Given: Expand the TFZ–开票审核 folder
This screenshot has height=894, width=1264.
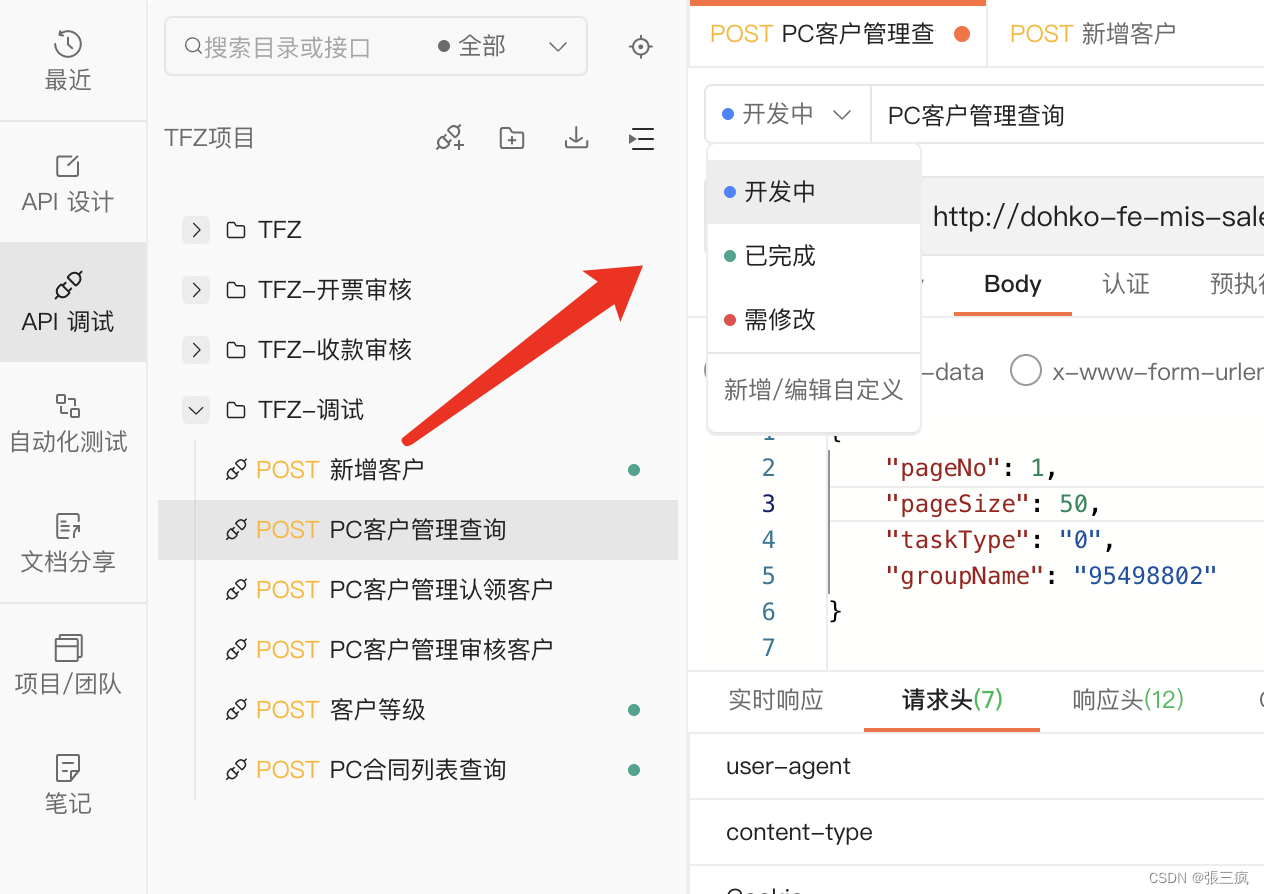Looking at the screenshot, I should 196,289.
